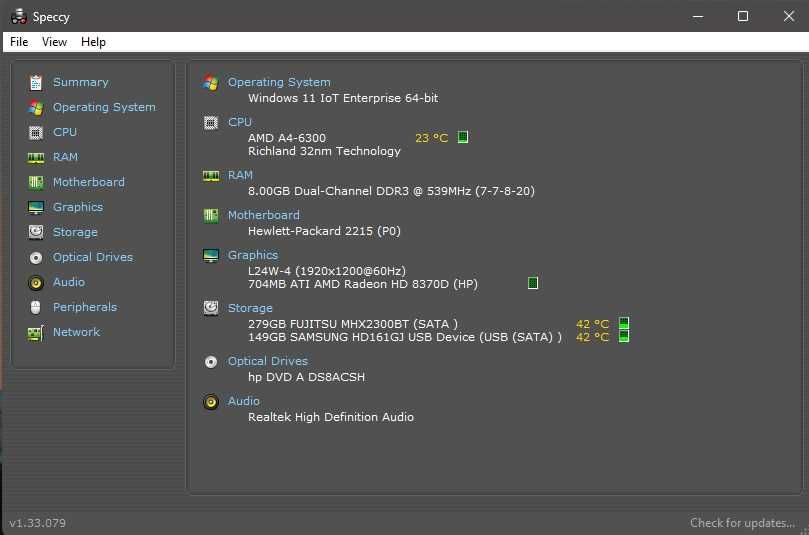
Task: Click the RAM heading link in summary
Action: click(240, 175)
